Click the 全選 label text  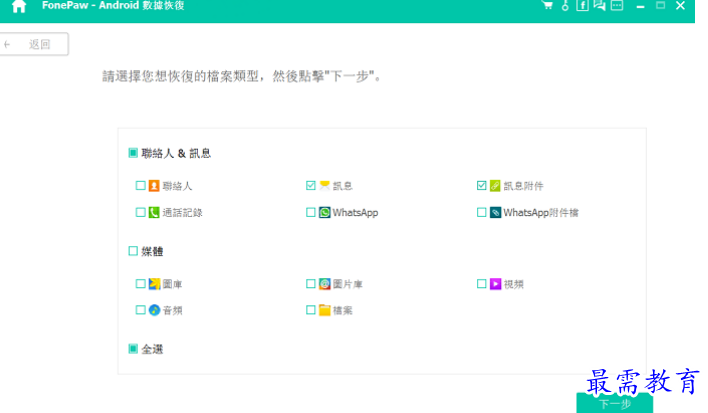click(152, 349)
